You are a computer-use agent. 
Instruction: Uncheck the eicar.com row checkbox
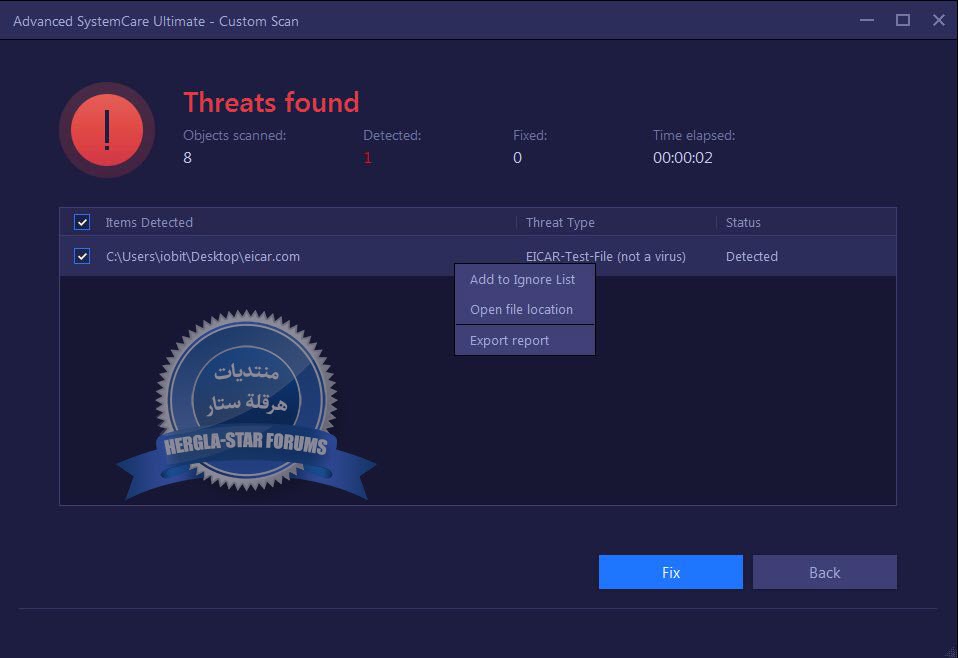[82, 256]
